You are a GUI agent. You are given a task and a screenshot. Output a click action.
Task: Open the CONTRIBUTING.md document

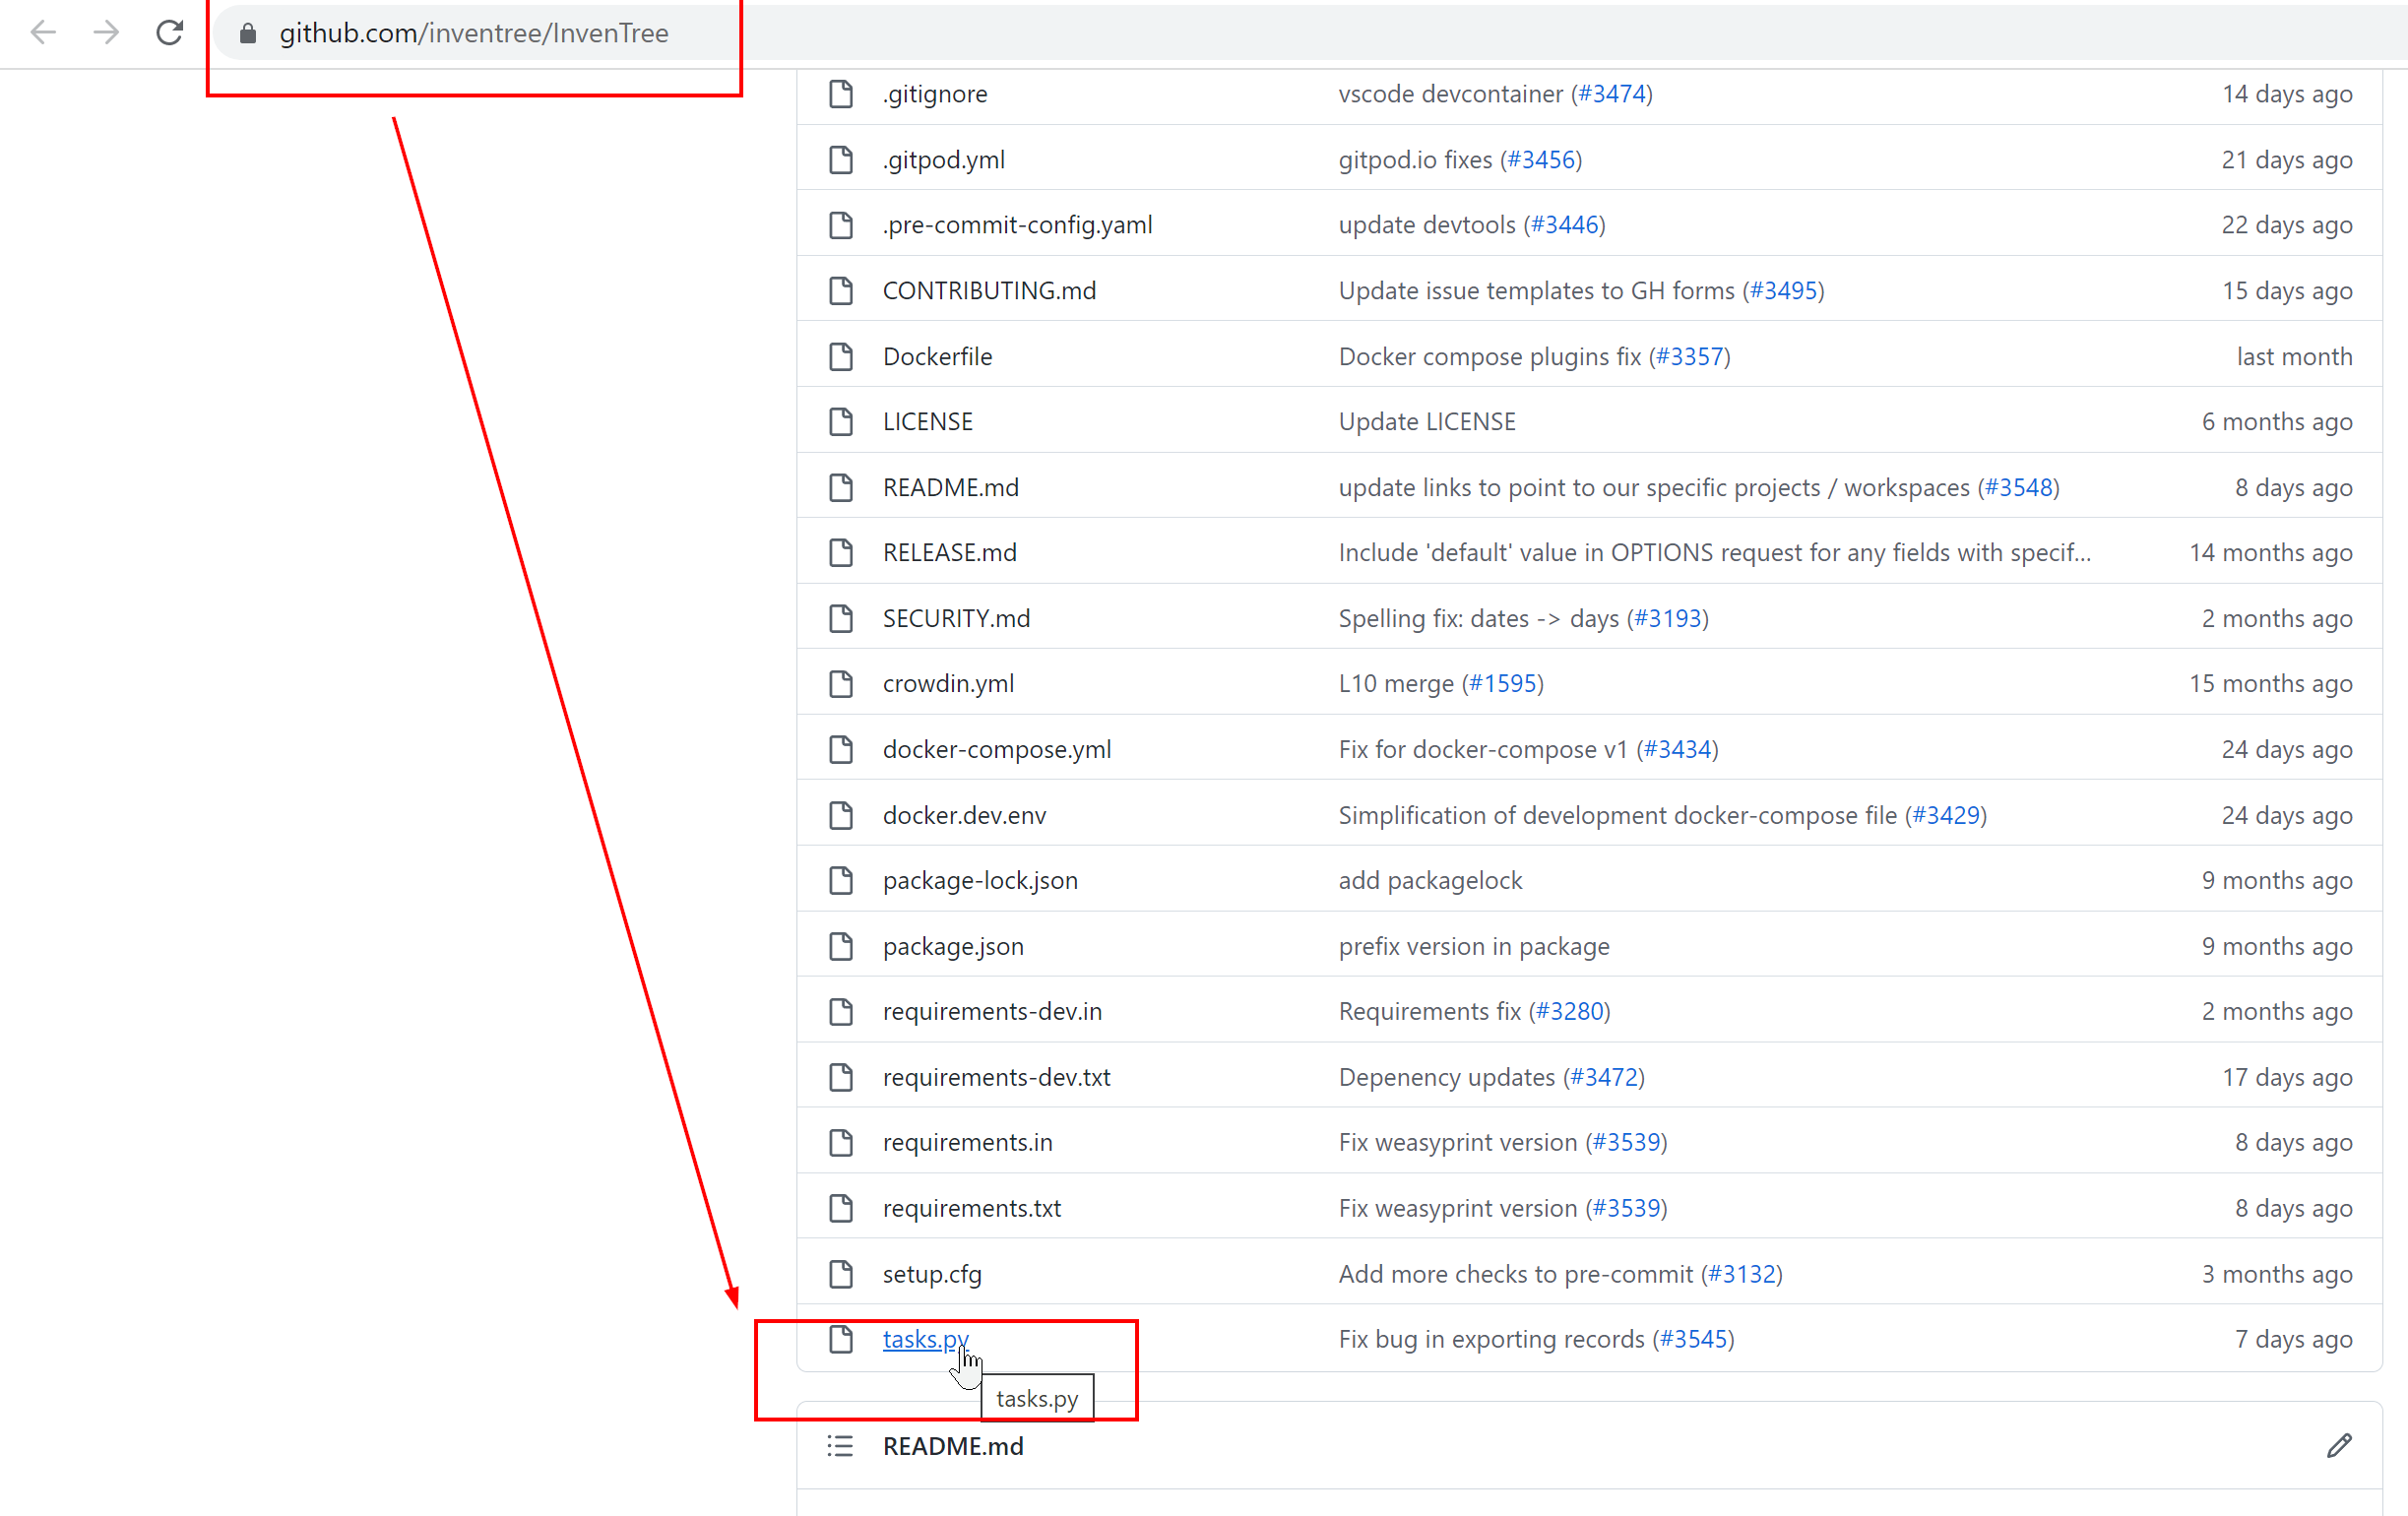click(x=988, y=290)
